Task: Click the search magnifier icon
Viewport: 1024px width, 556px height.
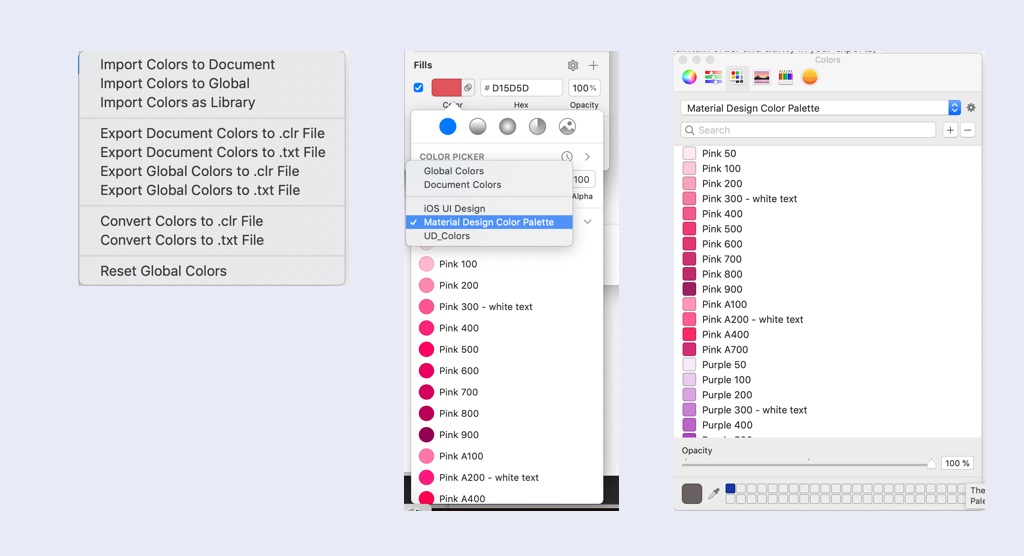Action: (690, 130)
